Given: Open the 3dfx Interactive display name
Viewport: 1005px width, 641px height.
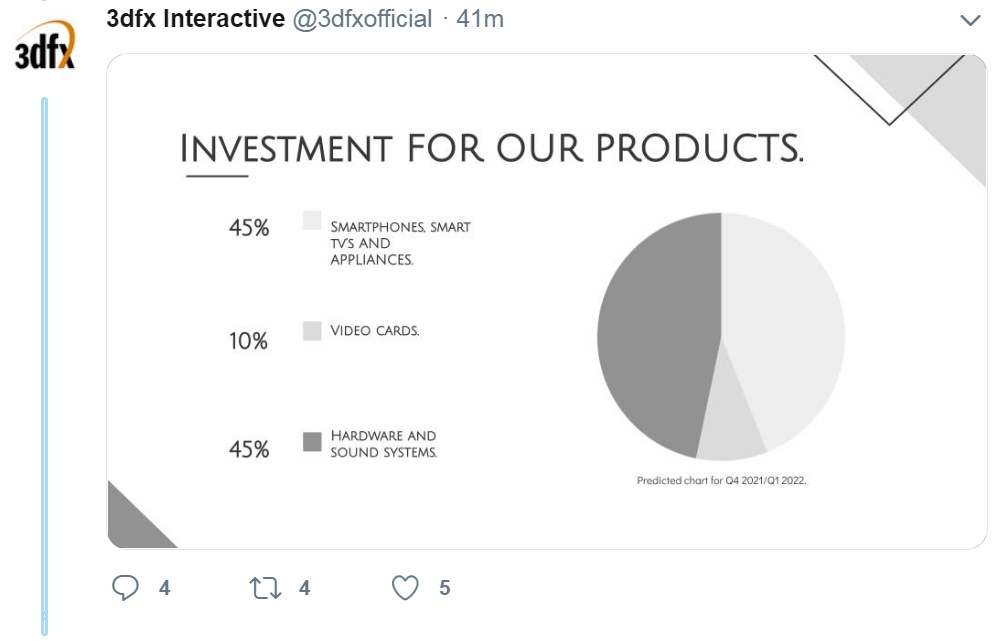Looking at the screenshot, I should click(196, 18).
